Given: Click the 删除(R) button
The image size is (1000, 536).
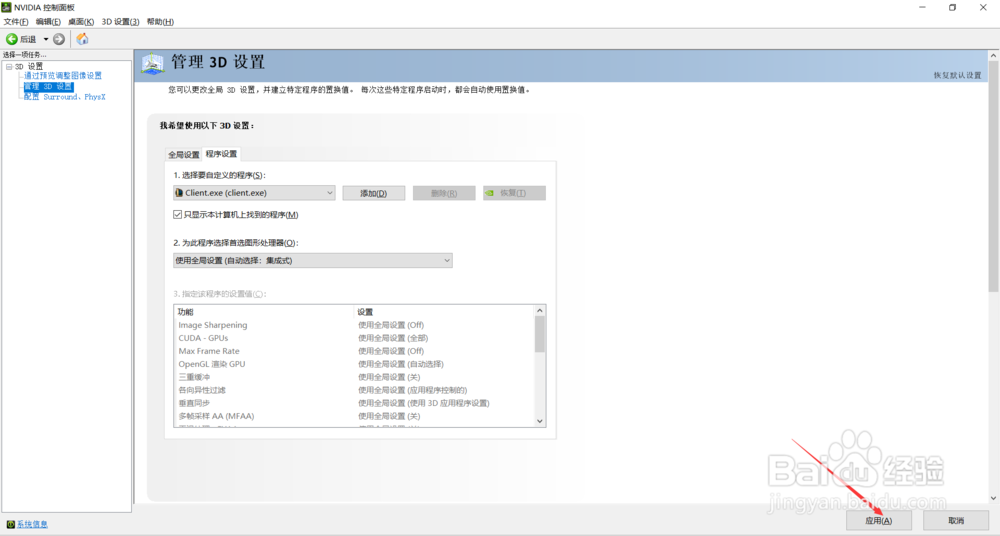Looking at the screenshot, I should [444, 193].
